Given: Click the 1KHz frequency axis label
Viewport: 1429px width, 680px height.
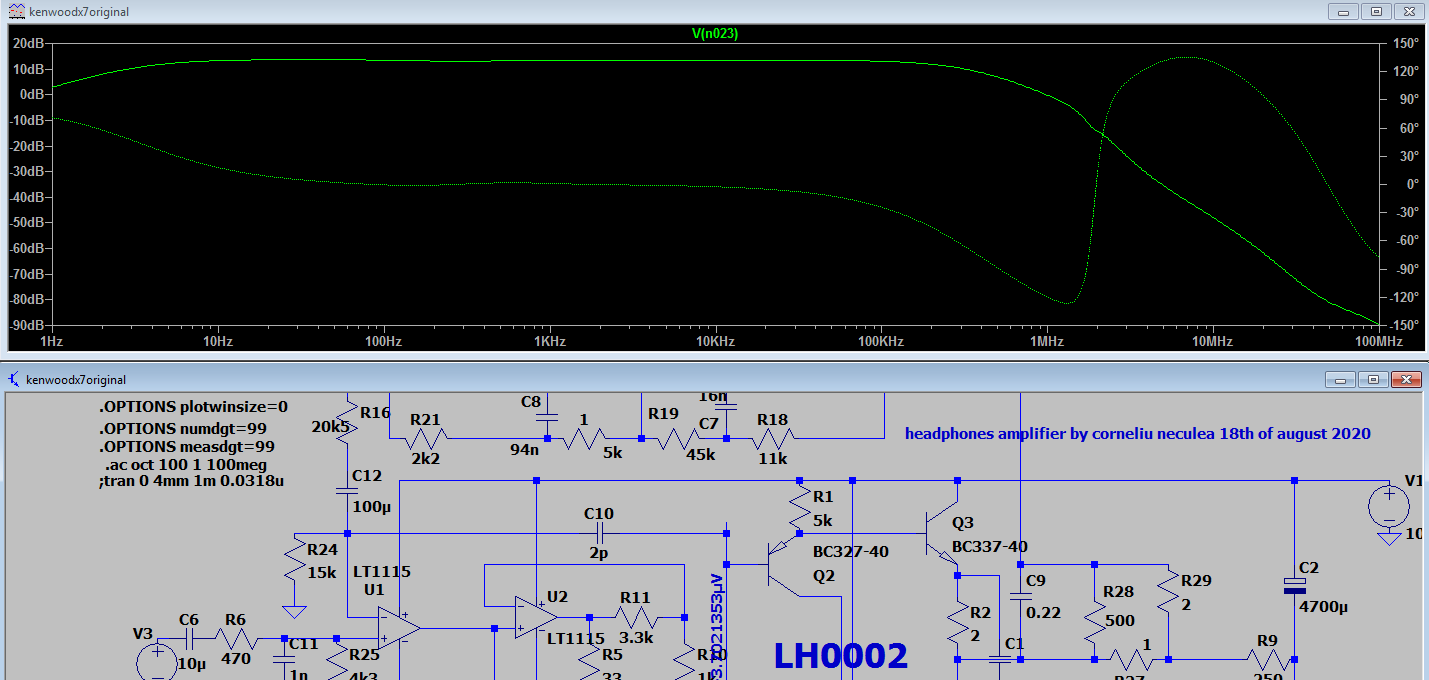Looking at the screenshot, I should tap(549, 342).
